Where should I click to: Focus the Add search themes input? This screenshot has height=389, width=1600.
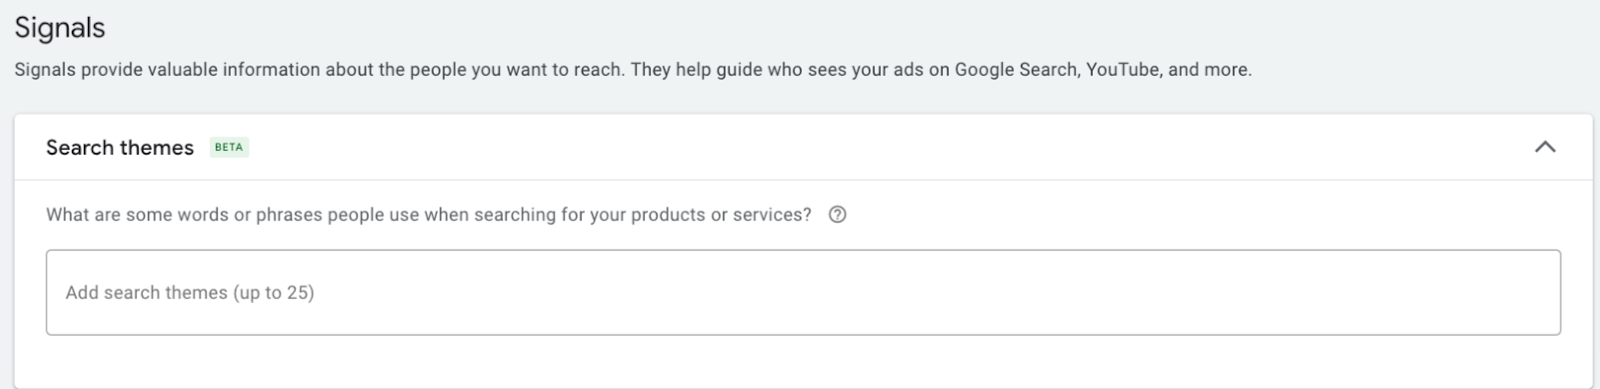click(x=803, y=292)
